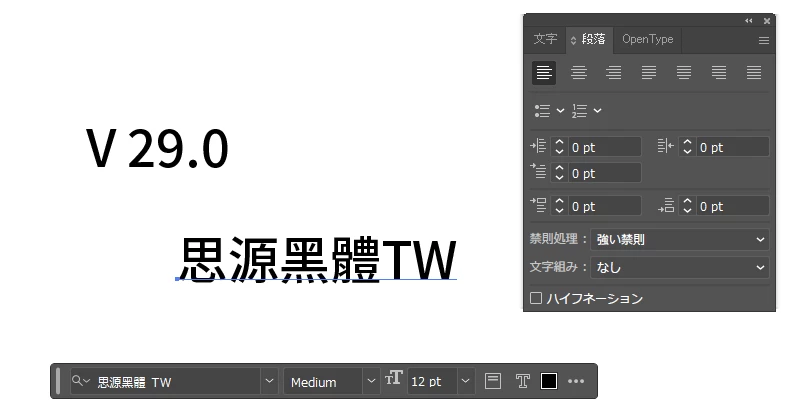Grab the contextual taskbar handle
801x412 pixels.
tap(58, 381)
